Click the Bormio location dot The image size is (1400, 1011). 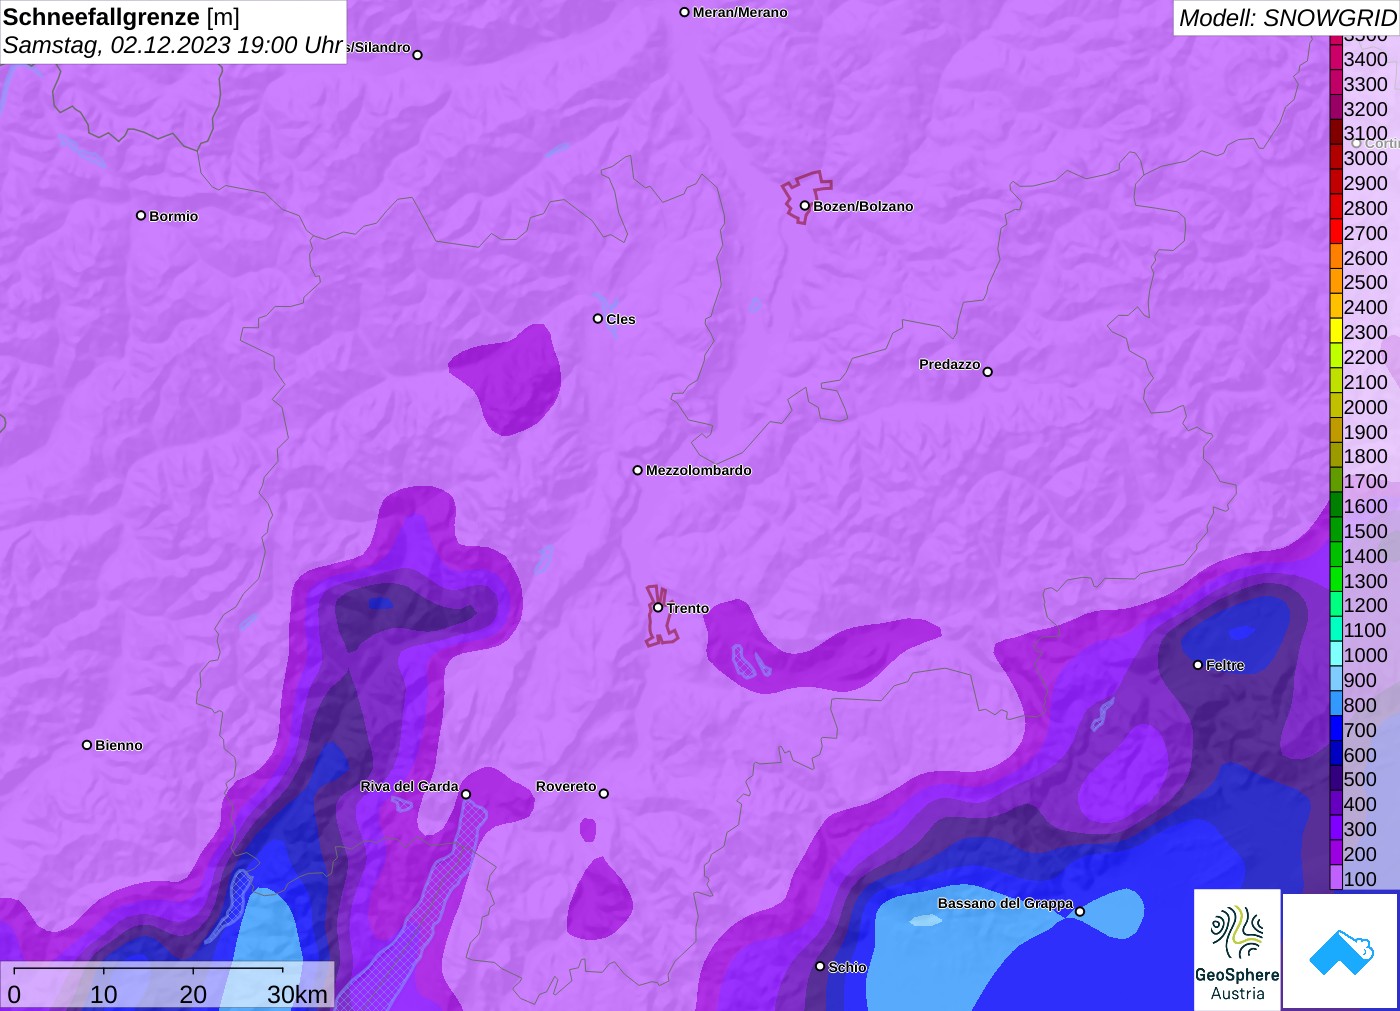pos(141,215)
